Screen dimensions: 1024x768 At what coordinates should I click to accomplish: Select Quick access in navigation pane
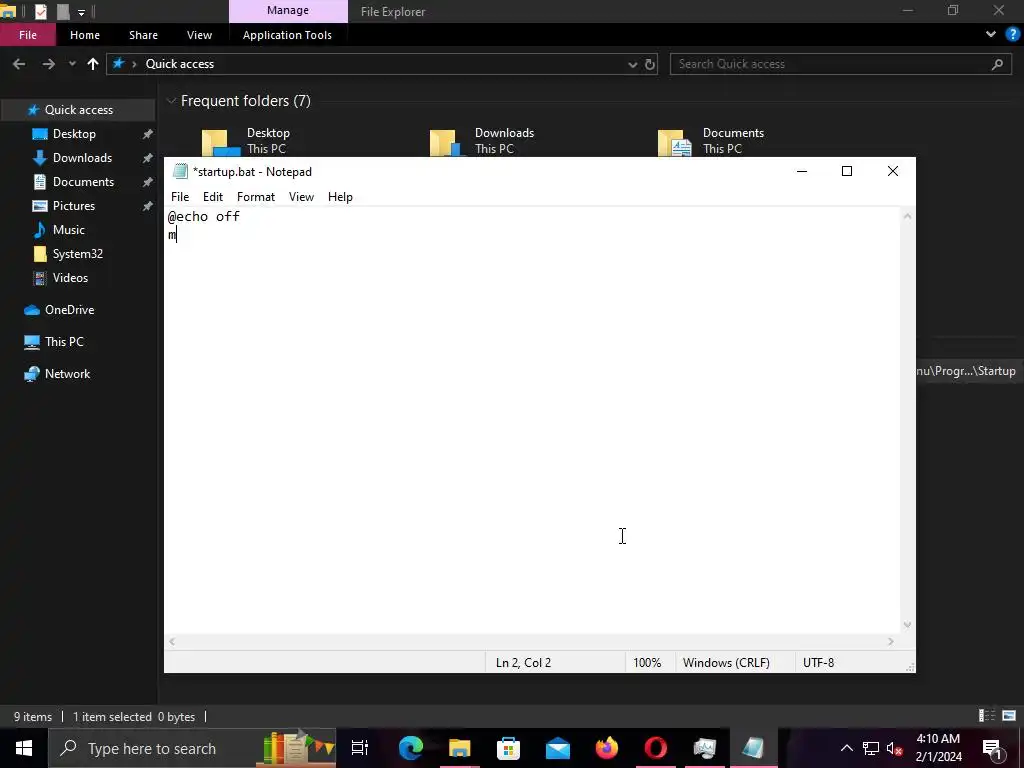(78, 110)
